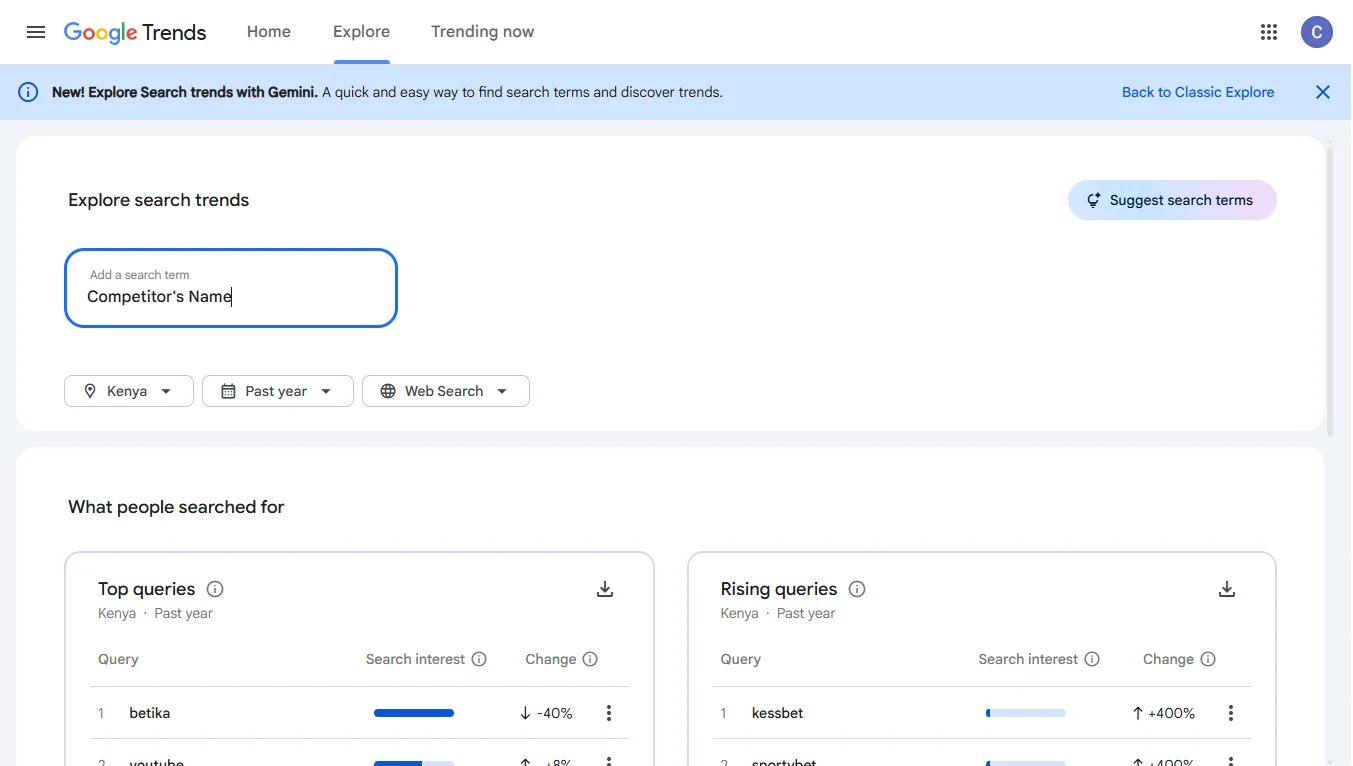The image size is (1353, 766).
Task: Open more options for betika row
Action: pyautogui.click(x=609, y=713)
